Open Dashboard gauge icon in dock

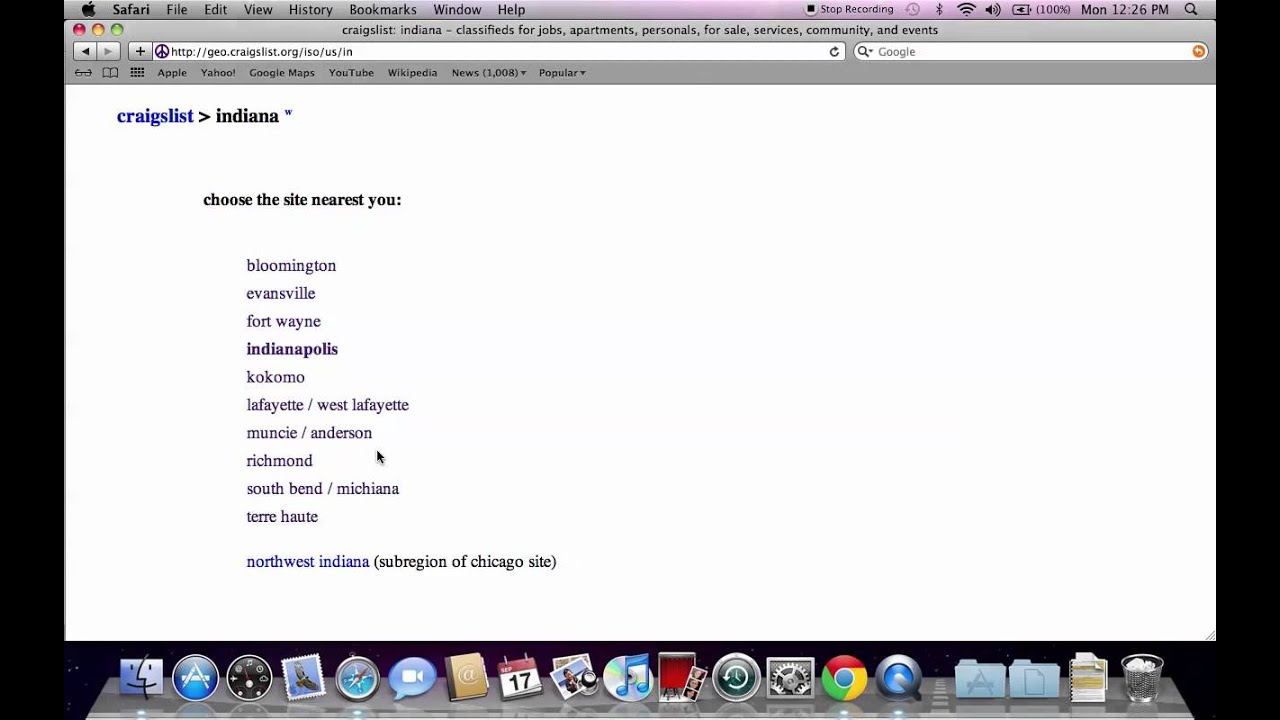click(249, 678)
